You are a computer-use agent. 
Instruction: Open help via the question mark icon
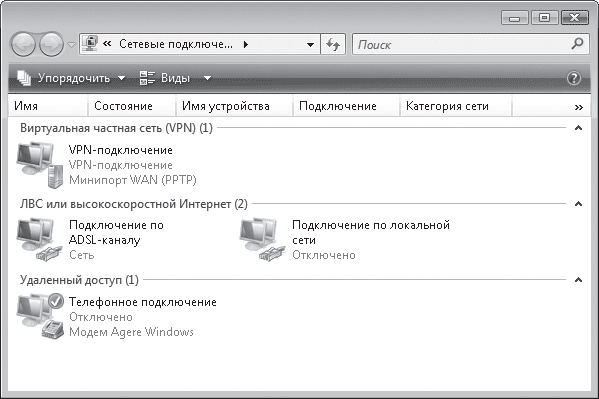(574, 78)
